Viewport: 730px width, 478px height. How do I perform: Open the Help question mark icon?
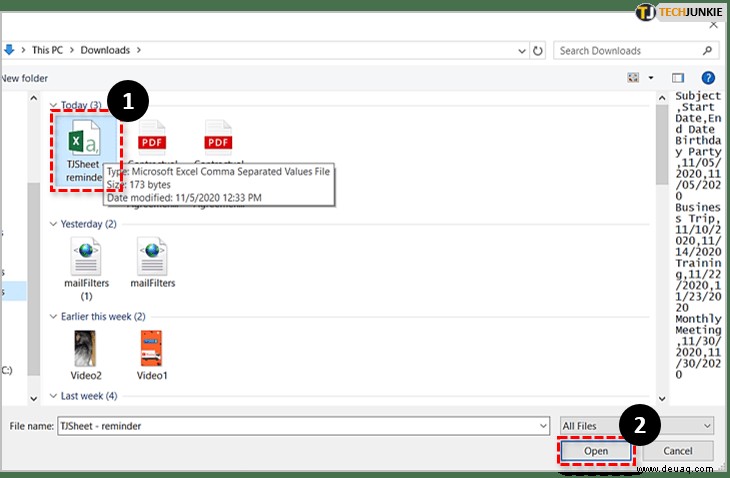coord(708,78)
